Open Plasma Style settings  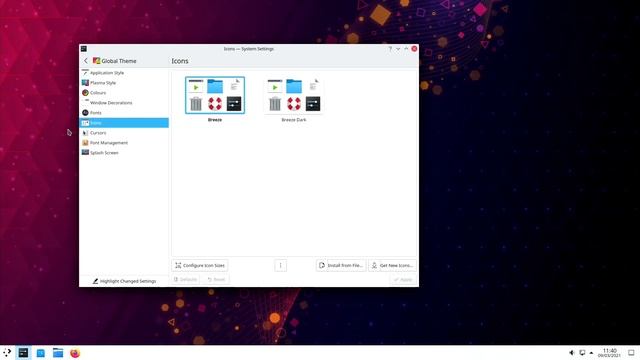pyautogui.click(x=124, y=83)
